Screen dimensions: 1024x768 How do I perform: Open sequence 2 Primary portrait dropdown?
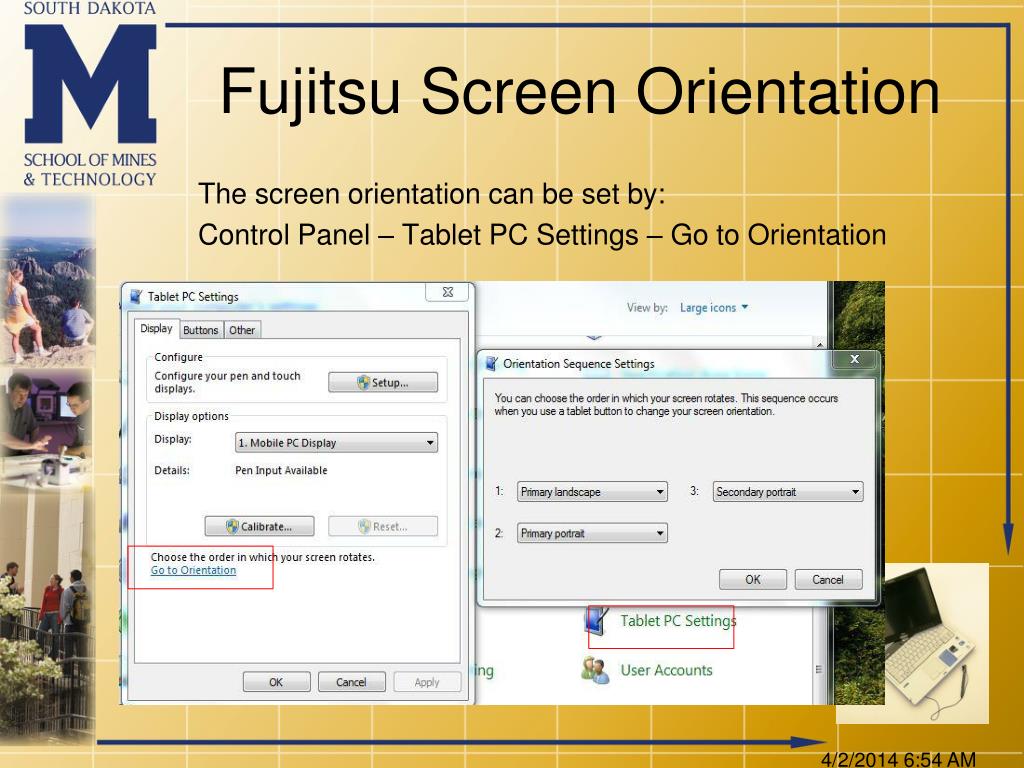(x=592, y=533)
